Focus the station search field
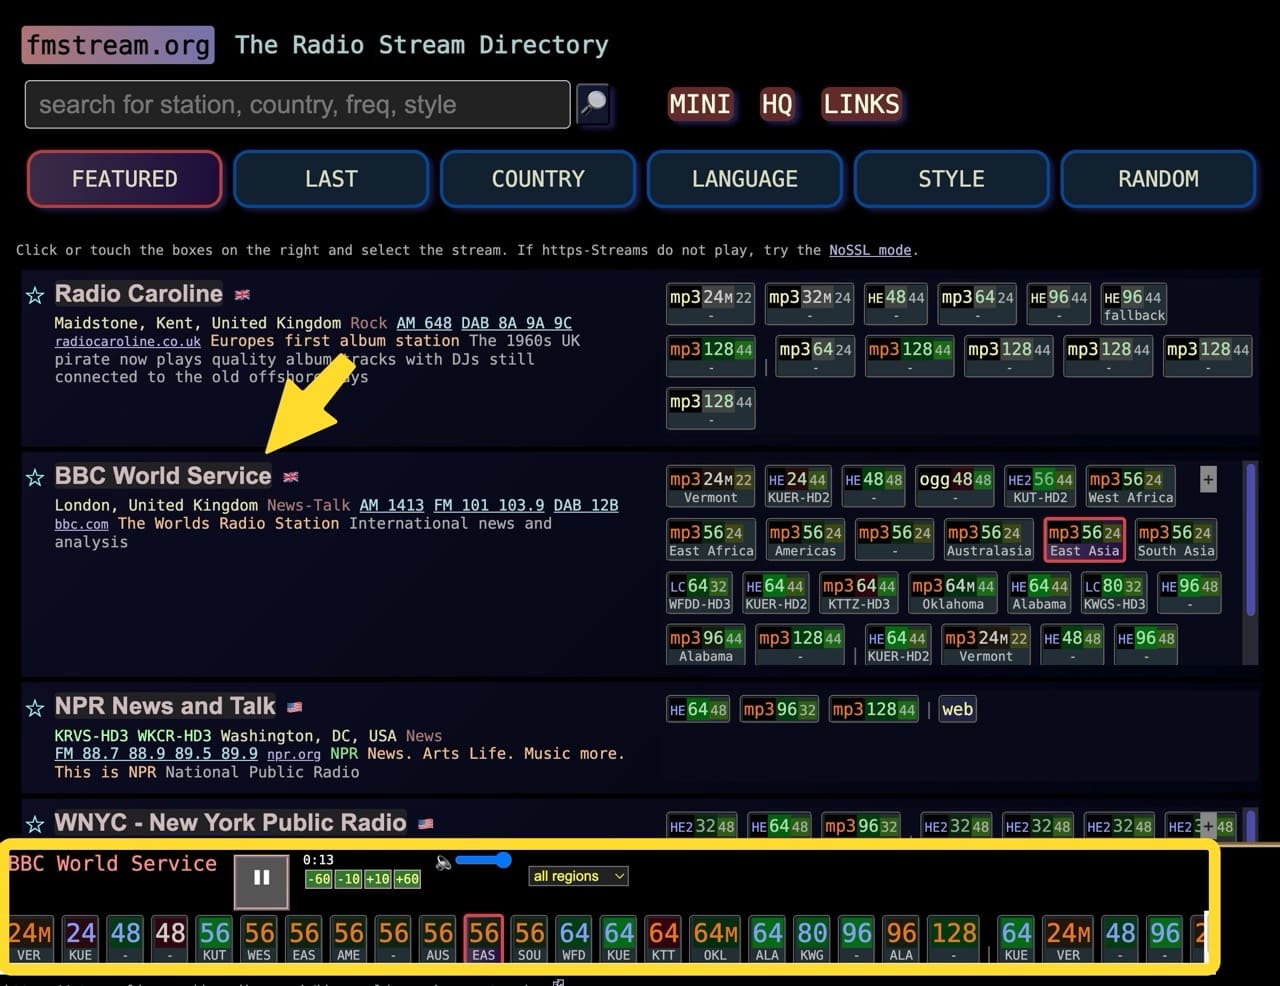 [x=298, y=104]
